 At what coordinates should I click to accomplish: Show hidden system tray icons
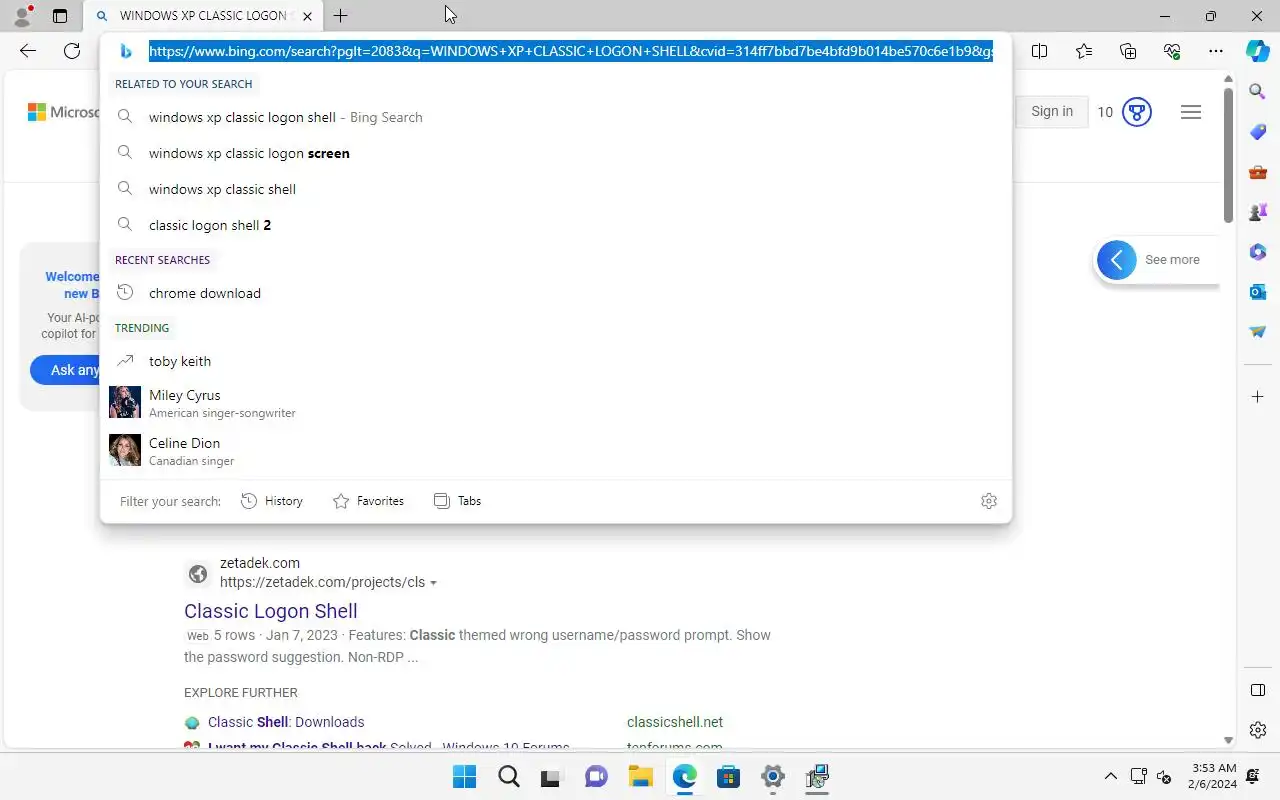[1110, 777]
